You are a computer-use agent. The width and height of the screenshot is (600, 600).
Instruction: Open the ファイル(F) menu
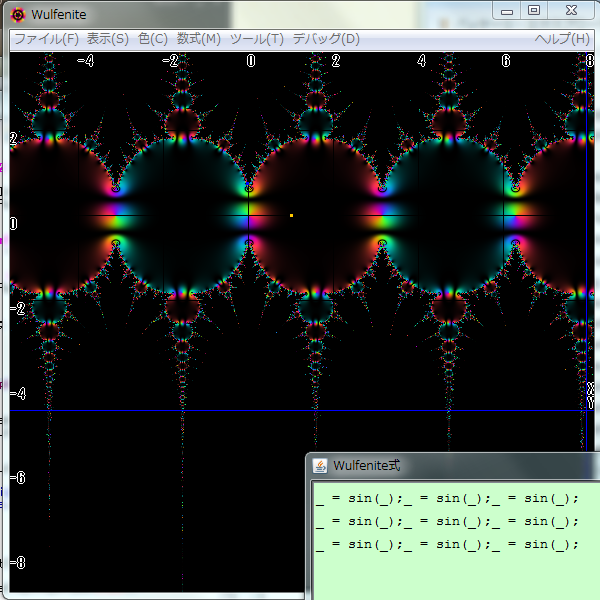(x=46, y=39)
